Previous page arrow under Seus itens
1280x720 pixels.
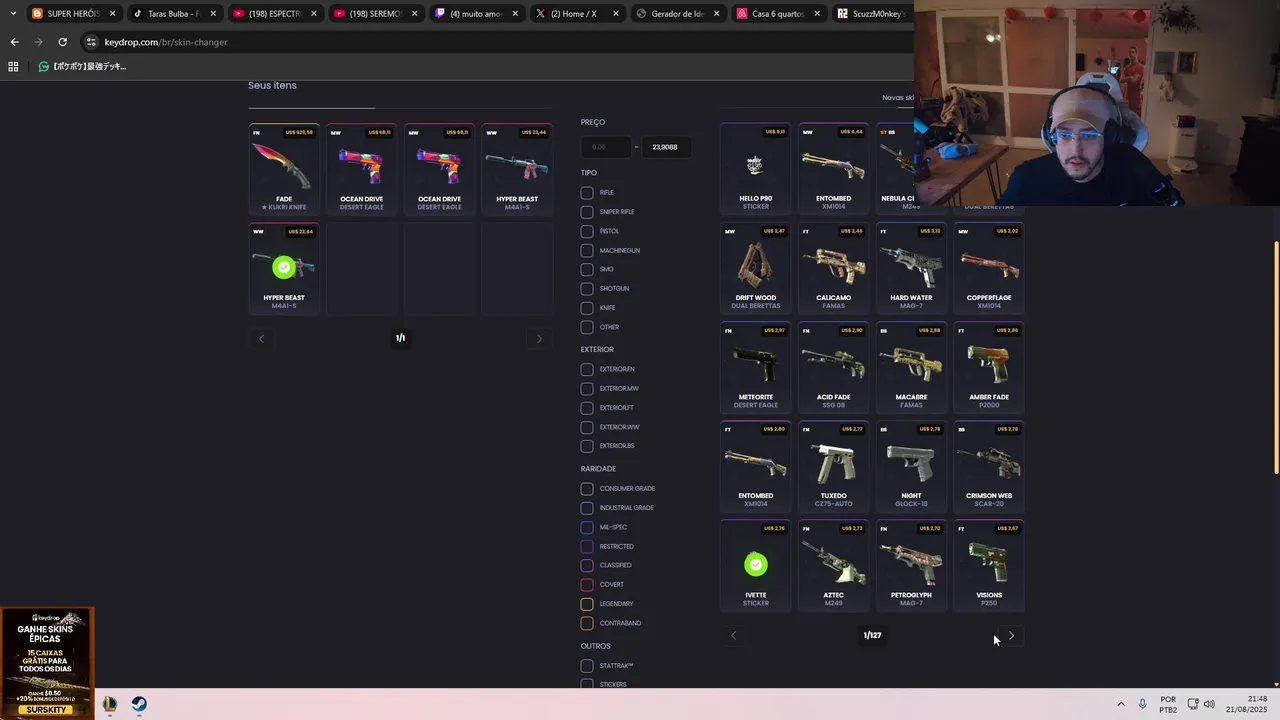tap(261, 339)
